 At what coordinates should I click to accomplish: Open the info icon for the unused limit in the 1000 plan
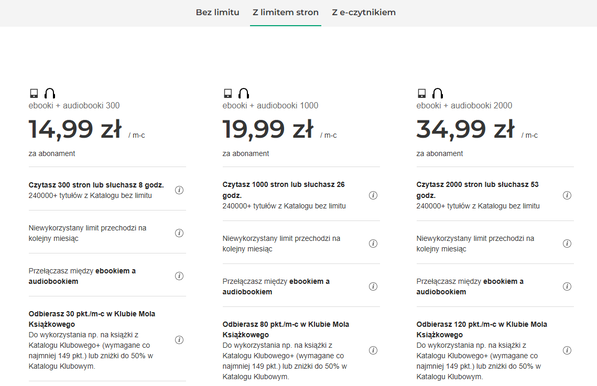click(373, 243)
